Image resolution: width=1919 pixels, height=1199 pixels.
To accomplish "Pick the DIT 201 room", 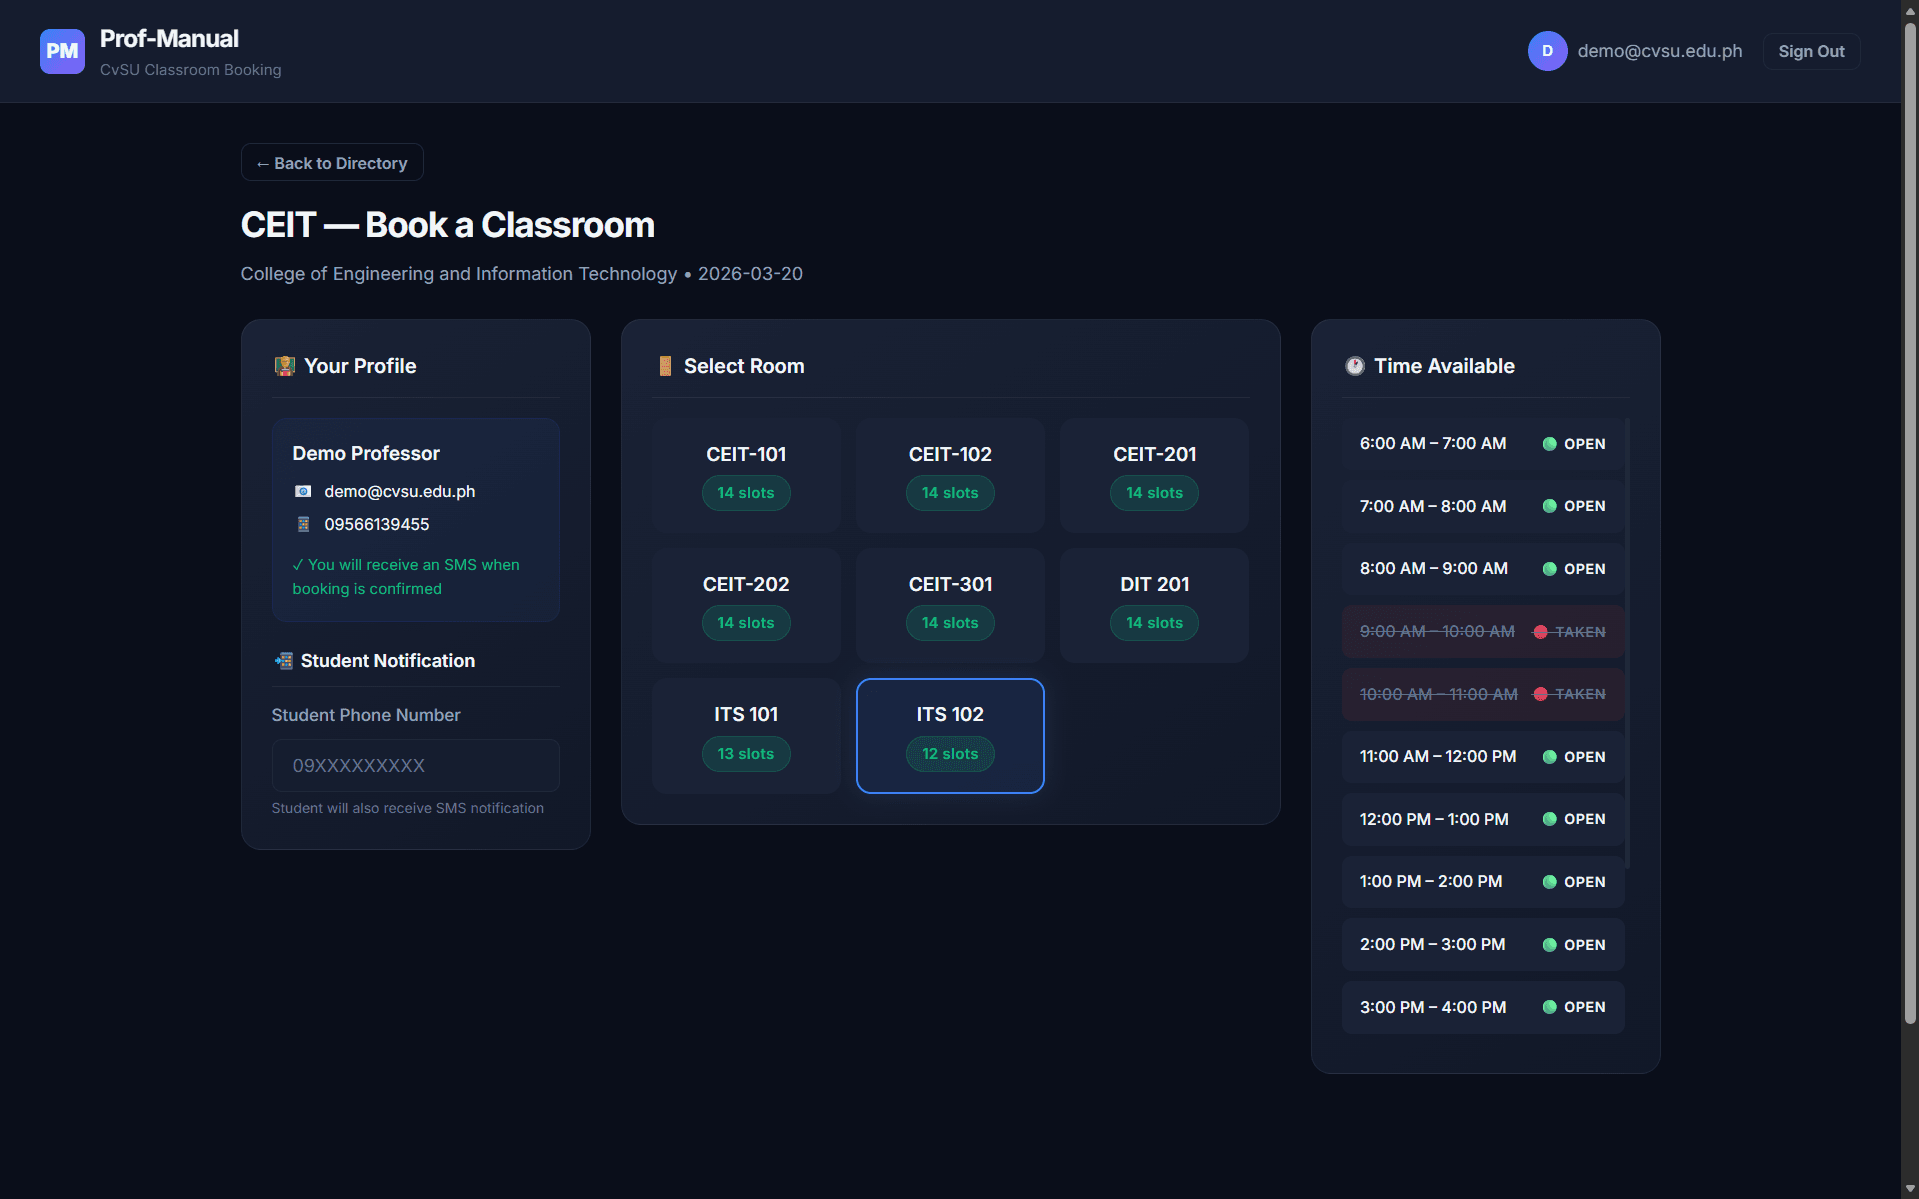I will coord(1154,604).
